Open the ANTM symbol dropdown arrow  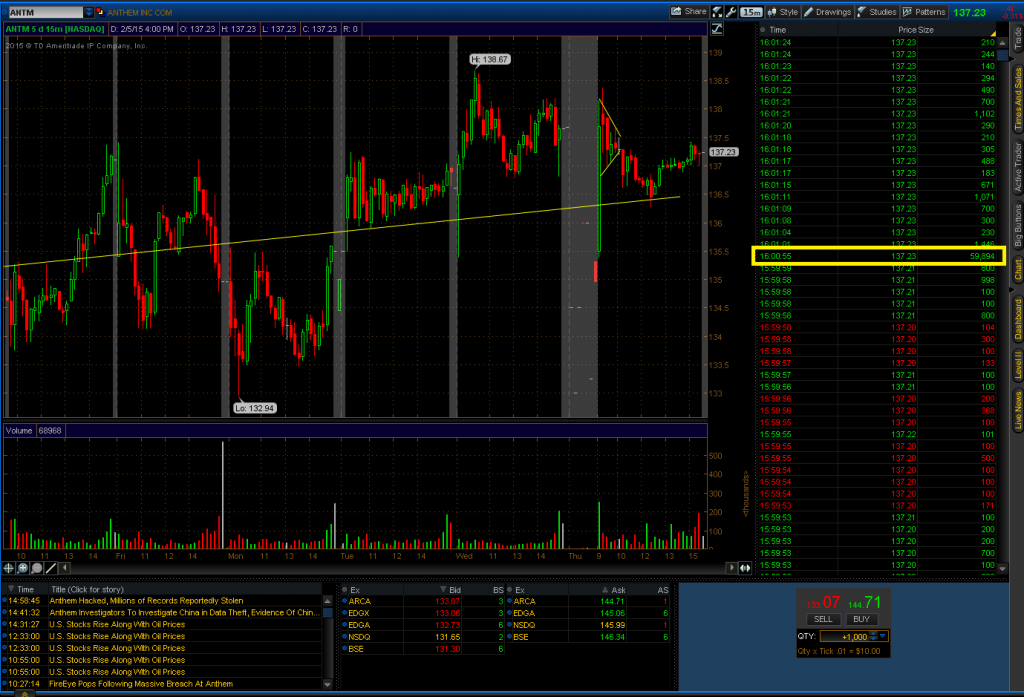89,12
